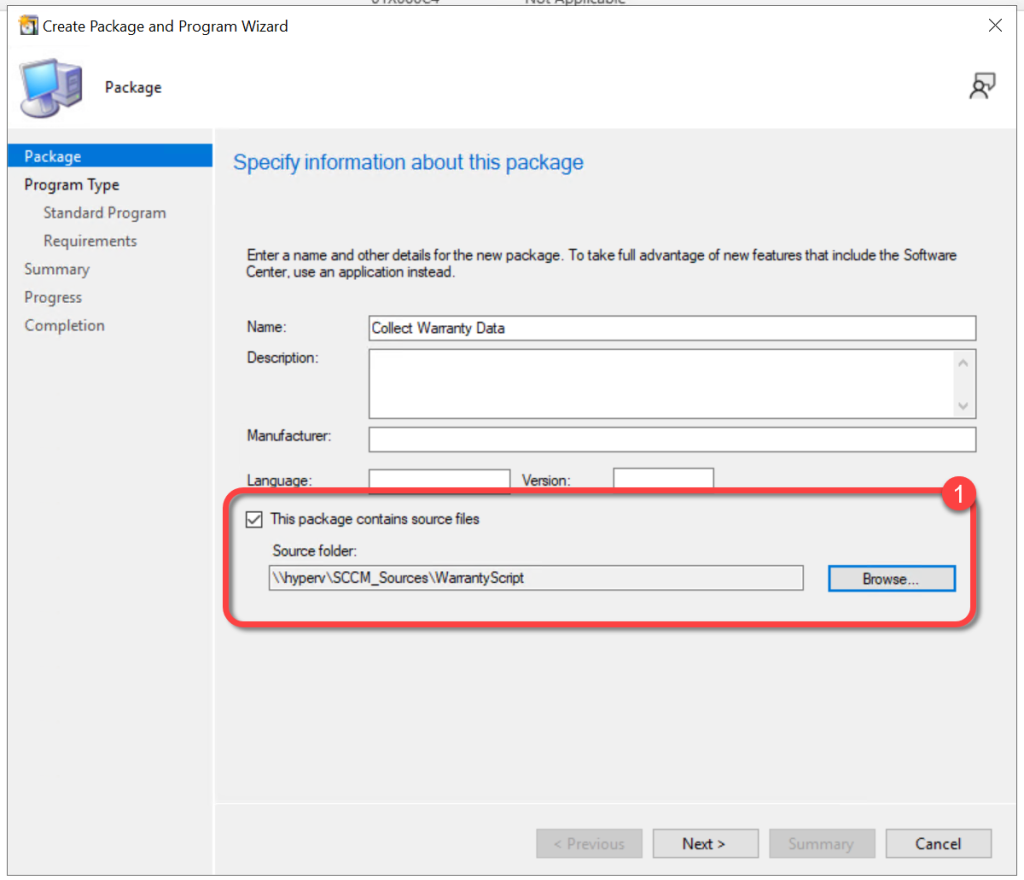Cancel the wizard
This screenshot has height=880, width=1024.
click(x=938, y=844)
